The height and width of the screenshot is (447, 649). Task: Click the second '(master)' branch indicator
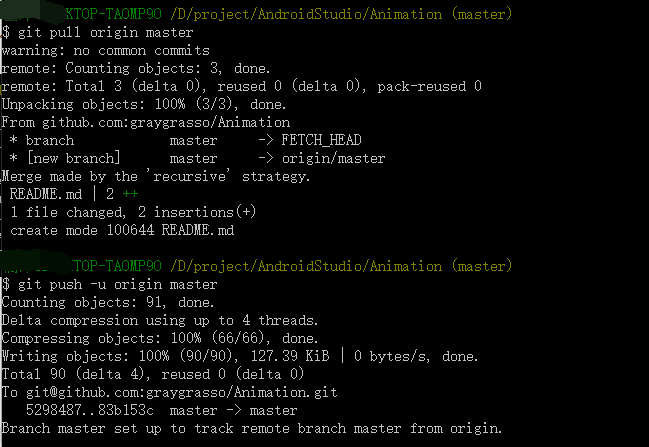pyautogui.click(x=482, y=266)
